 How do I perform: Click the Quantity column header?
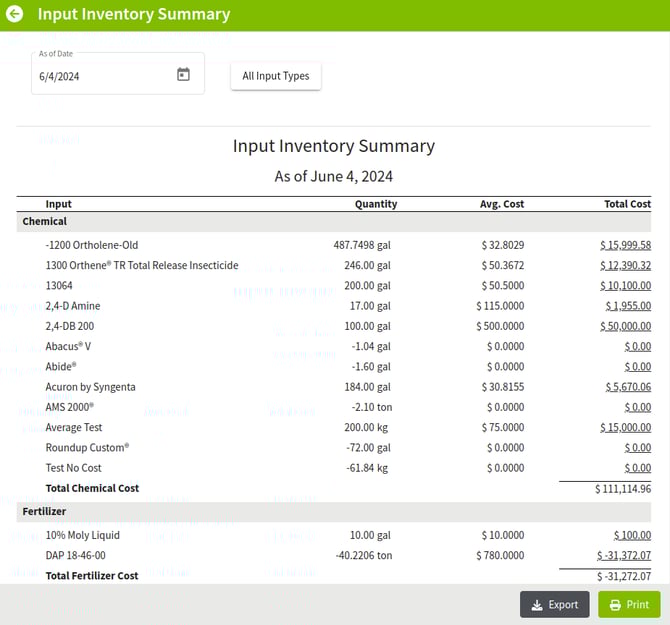(x=376, y=204)
